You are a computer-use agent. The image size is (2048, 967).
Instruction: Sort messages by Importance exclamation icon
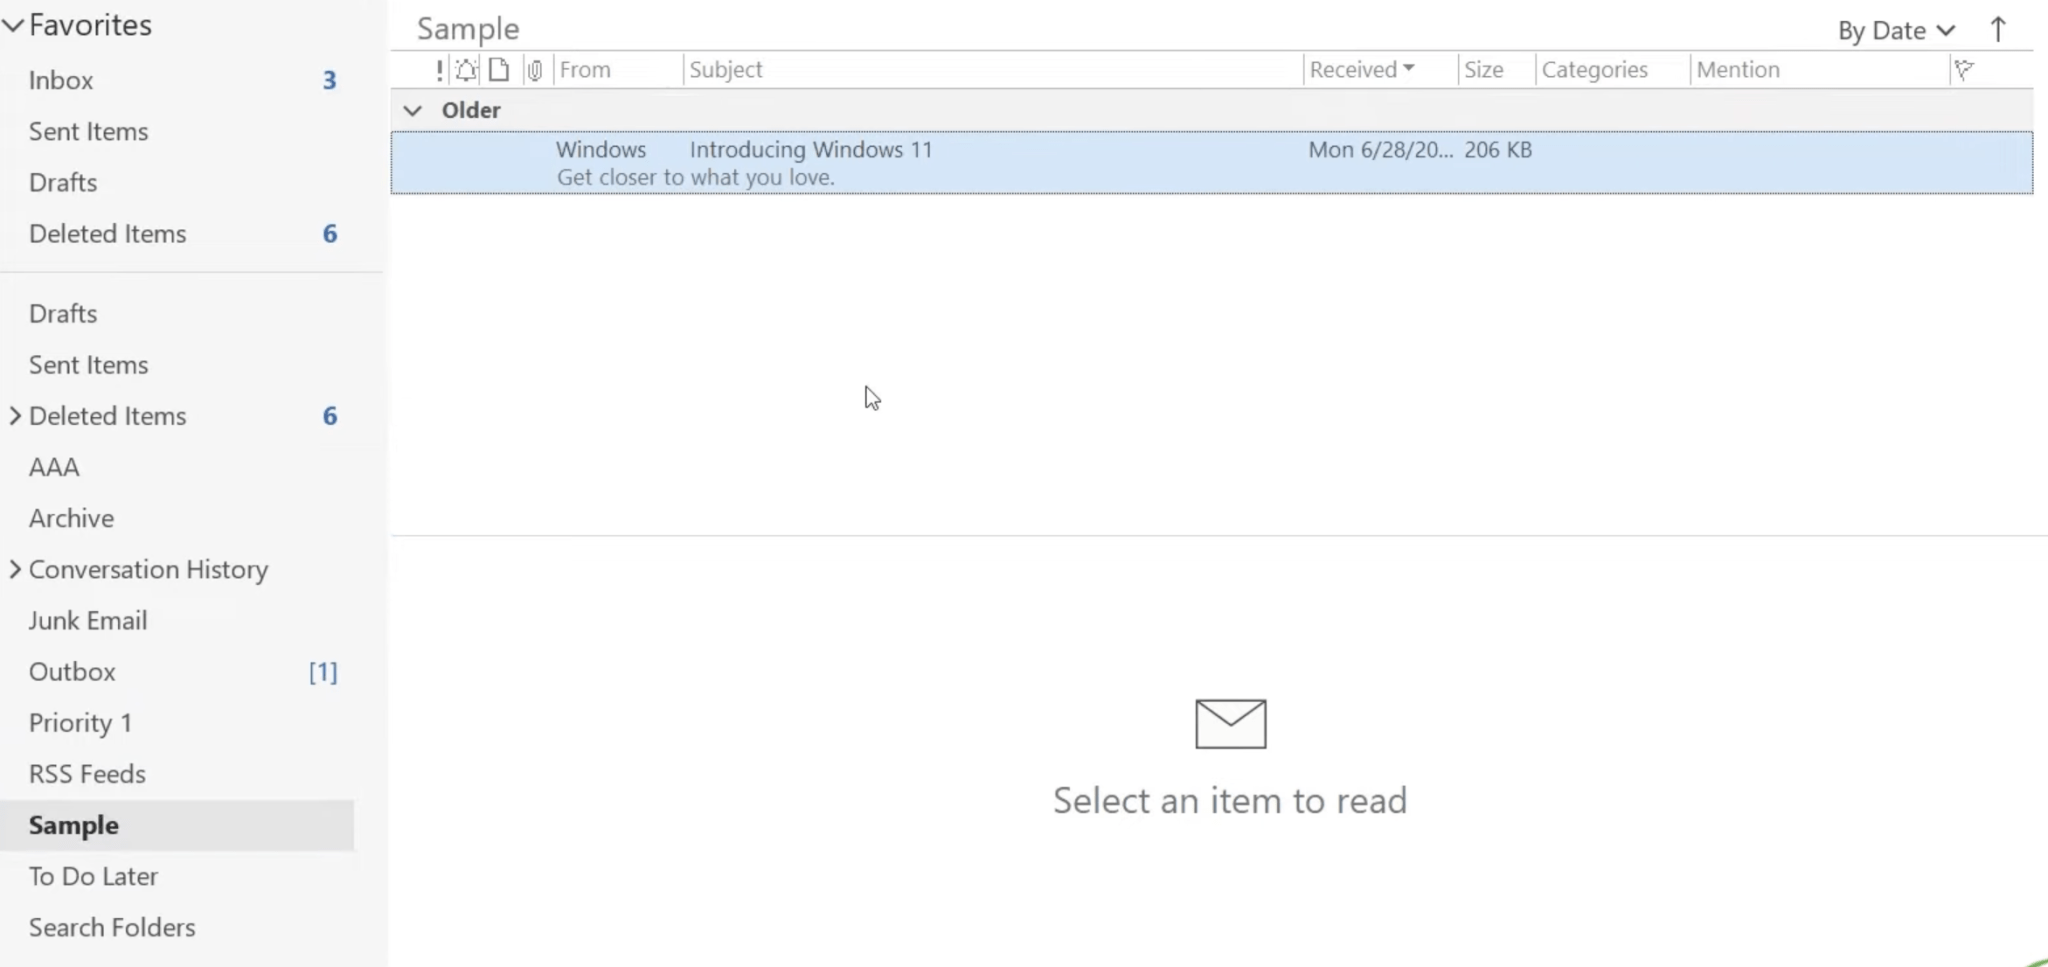[x=438, y=69]
